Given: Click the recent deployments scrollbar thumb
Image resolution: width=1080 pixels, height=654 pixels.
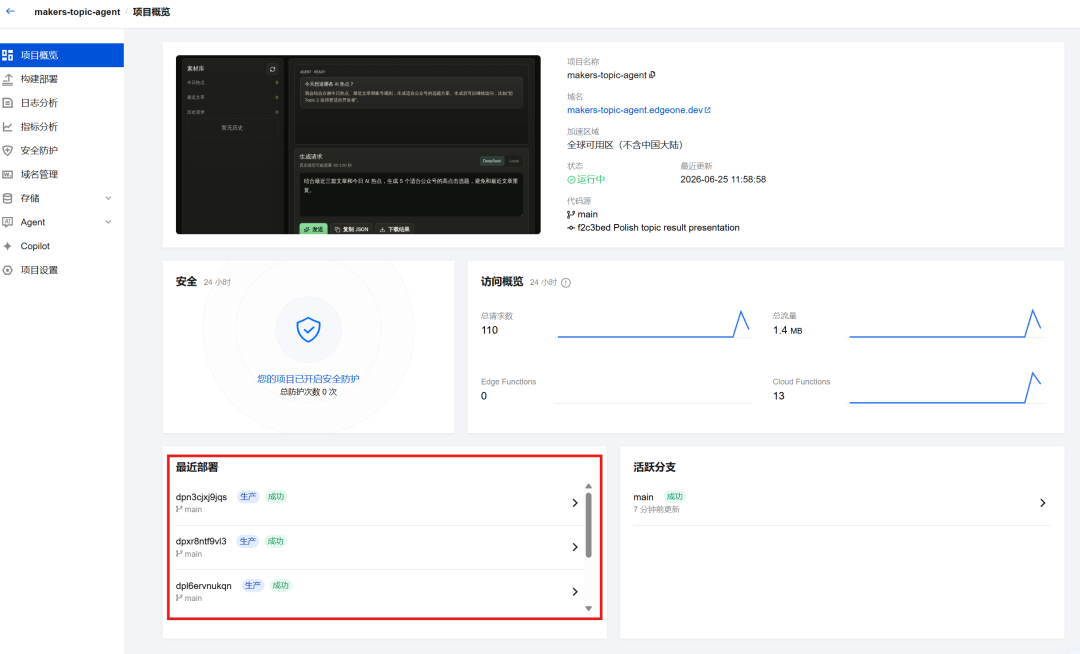Looking at the screenshot, I should pyautogui.click(x=589, y=525).
